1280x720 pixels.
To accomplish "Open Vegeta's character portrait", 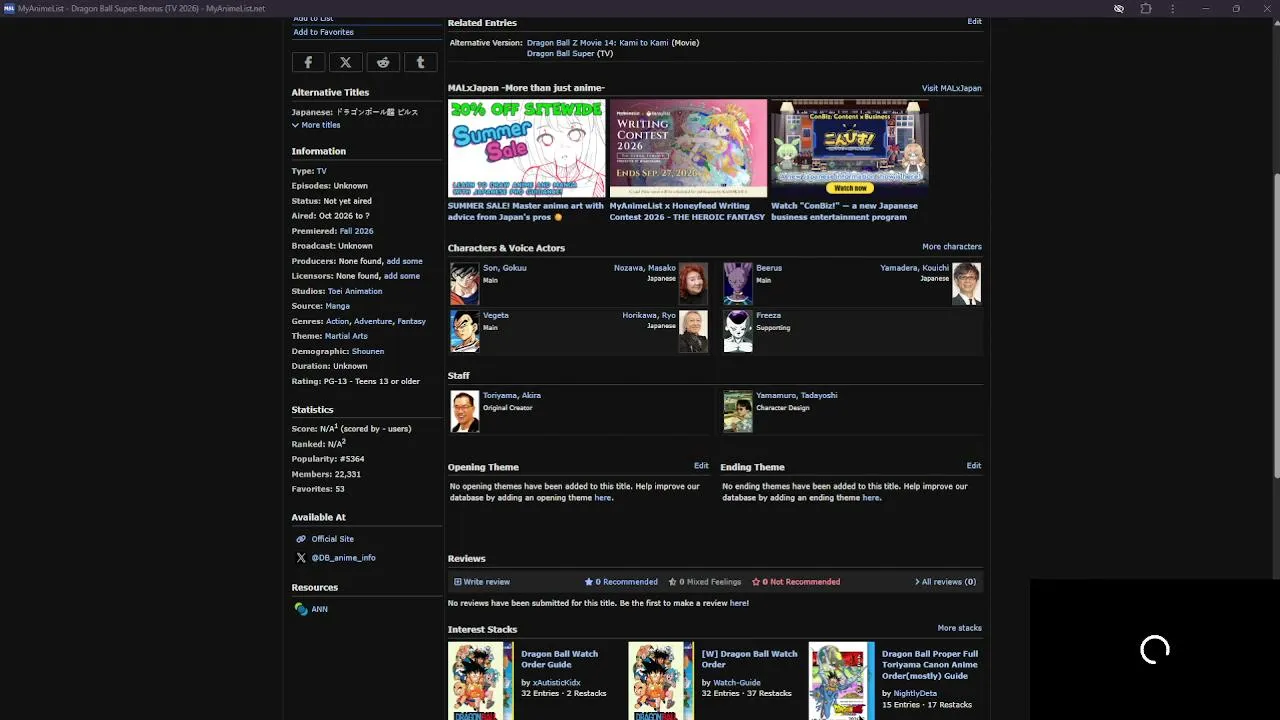I will tap(465, 331).
